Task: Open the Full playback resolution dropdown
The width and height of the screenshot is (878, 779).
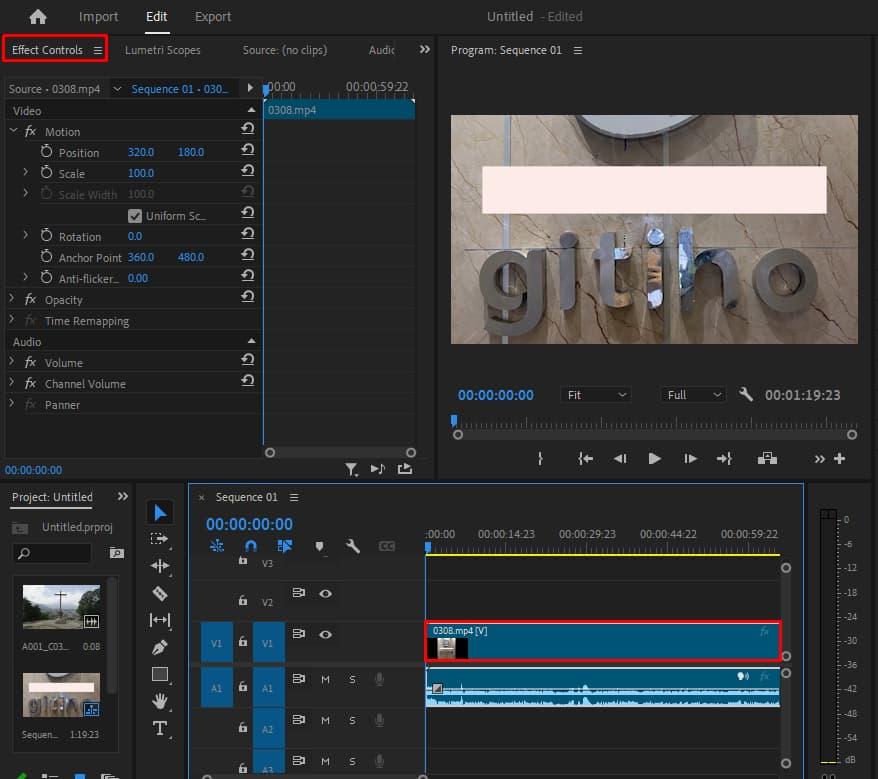Action: (x=693, y=395)
